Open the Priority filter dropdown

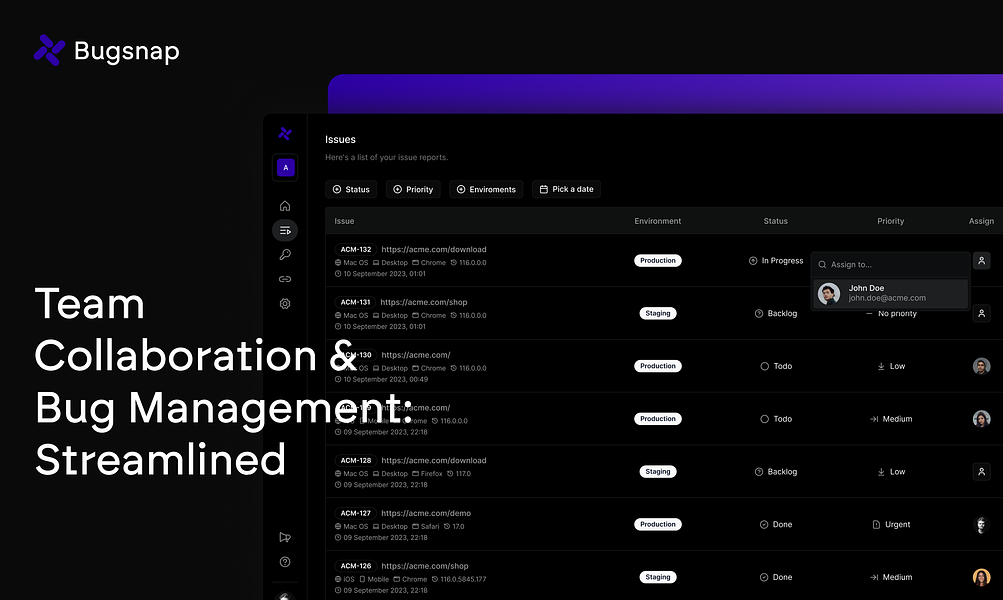coord(413,189)
